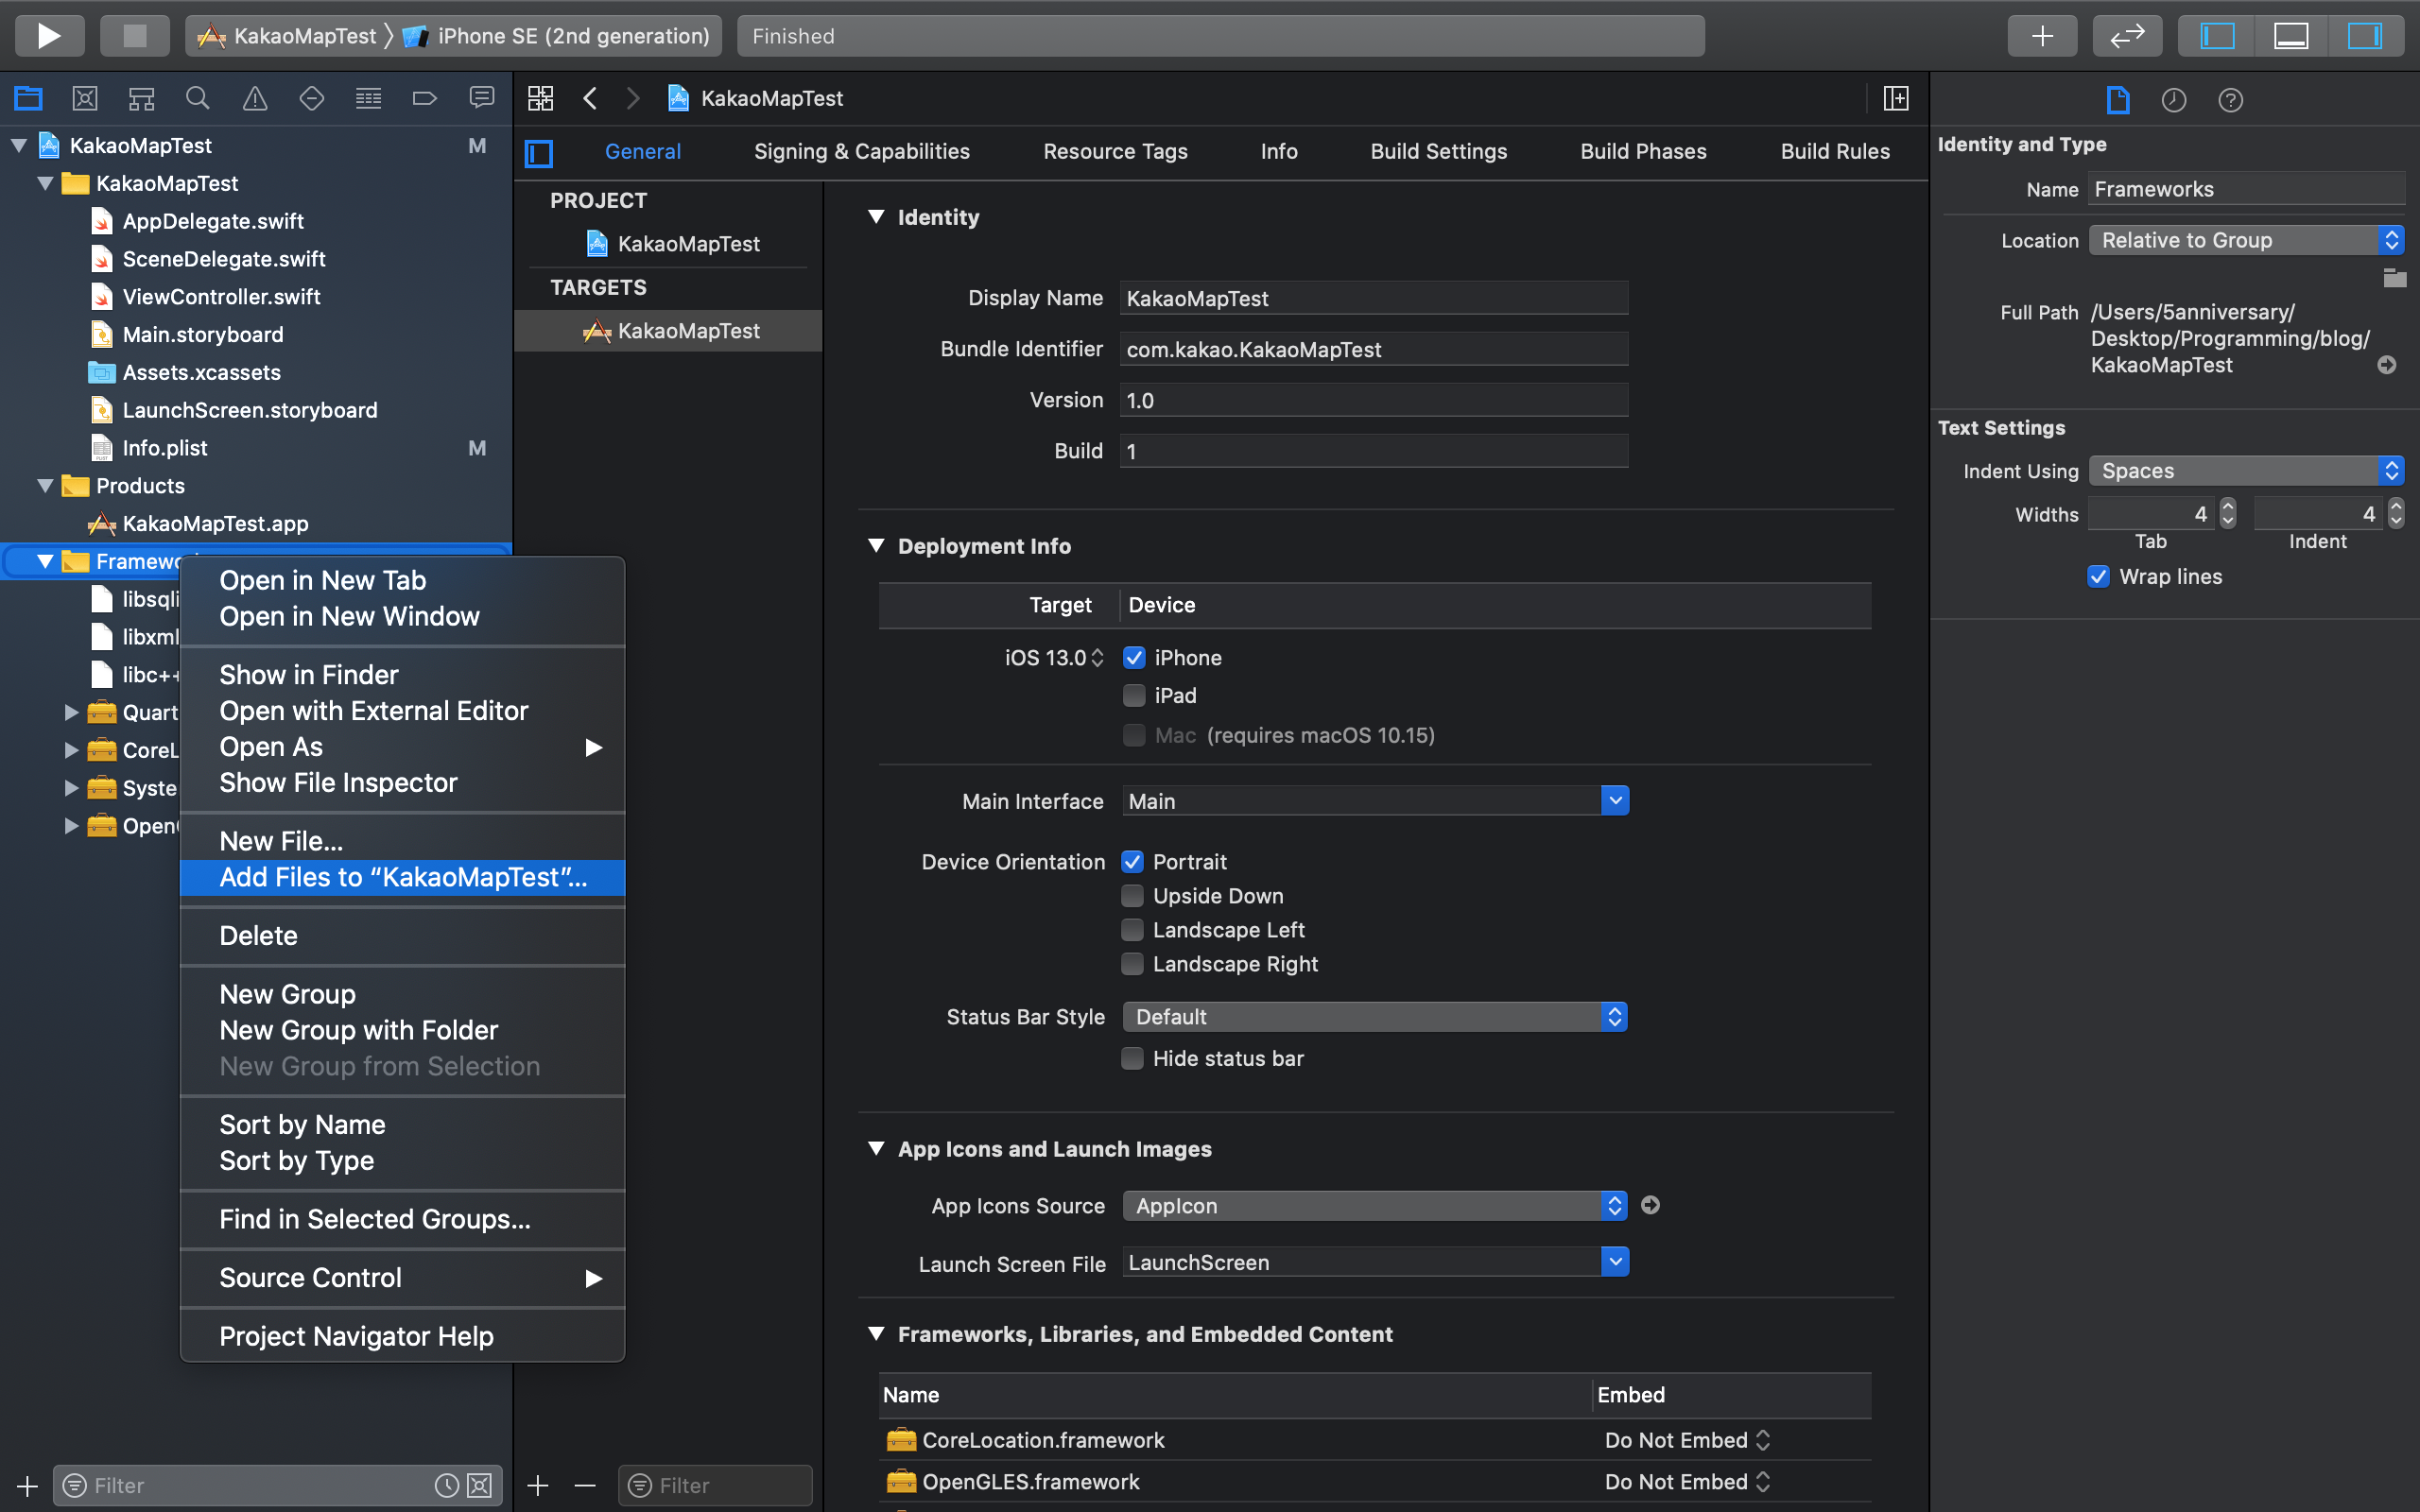Open the Symbol navigator
The width and height of the screenshot is (2420, 1512).
pyautogui.click(x=141, y=98)
